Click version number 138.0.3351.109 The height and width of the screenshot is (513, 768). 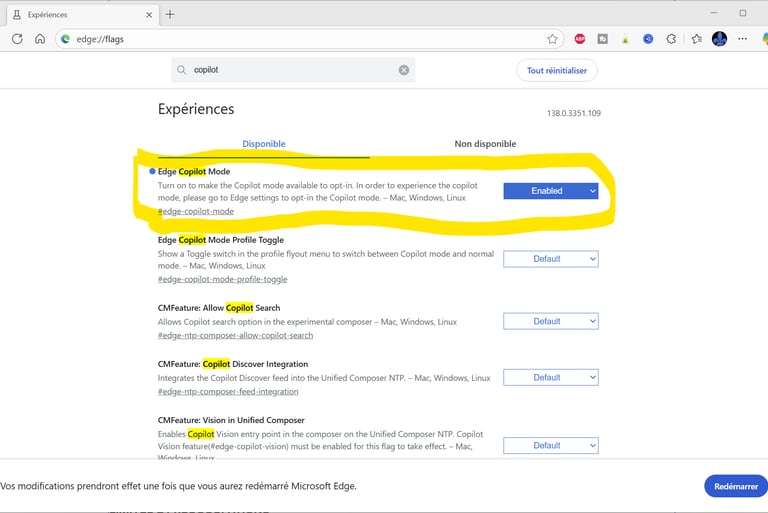574,113
